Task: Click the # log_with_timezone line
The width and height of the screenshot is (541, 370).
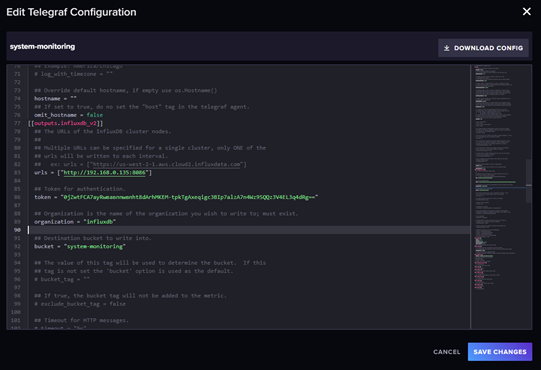Action: click(73, 74)
